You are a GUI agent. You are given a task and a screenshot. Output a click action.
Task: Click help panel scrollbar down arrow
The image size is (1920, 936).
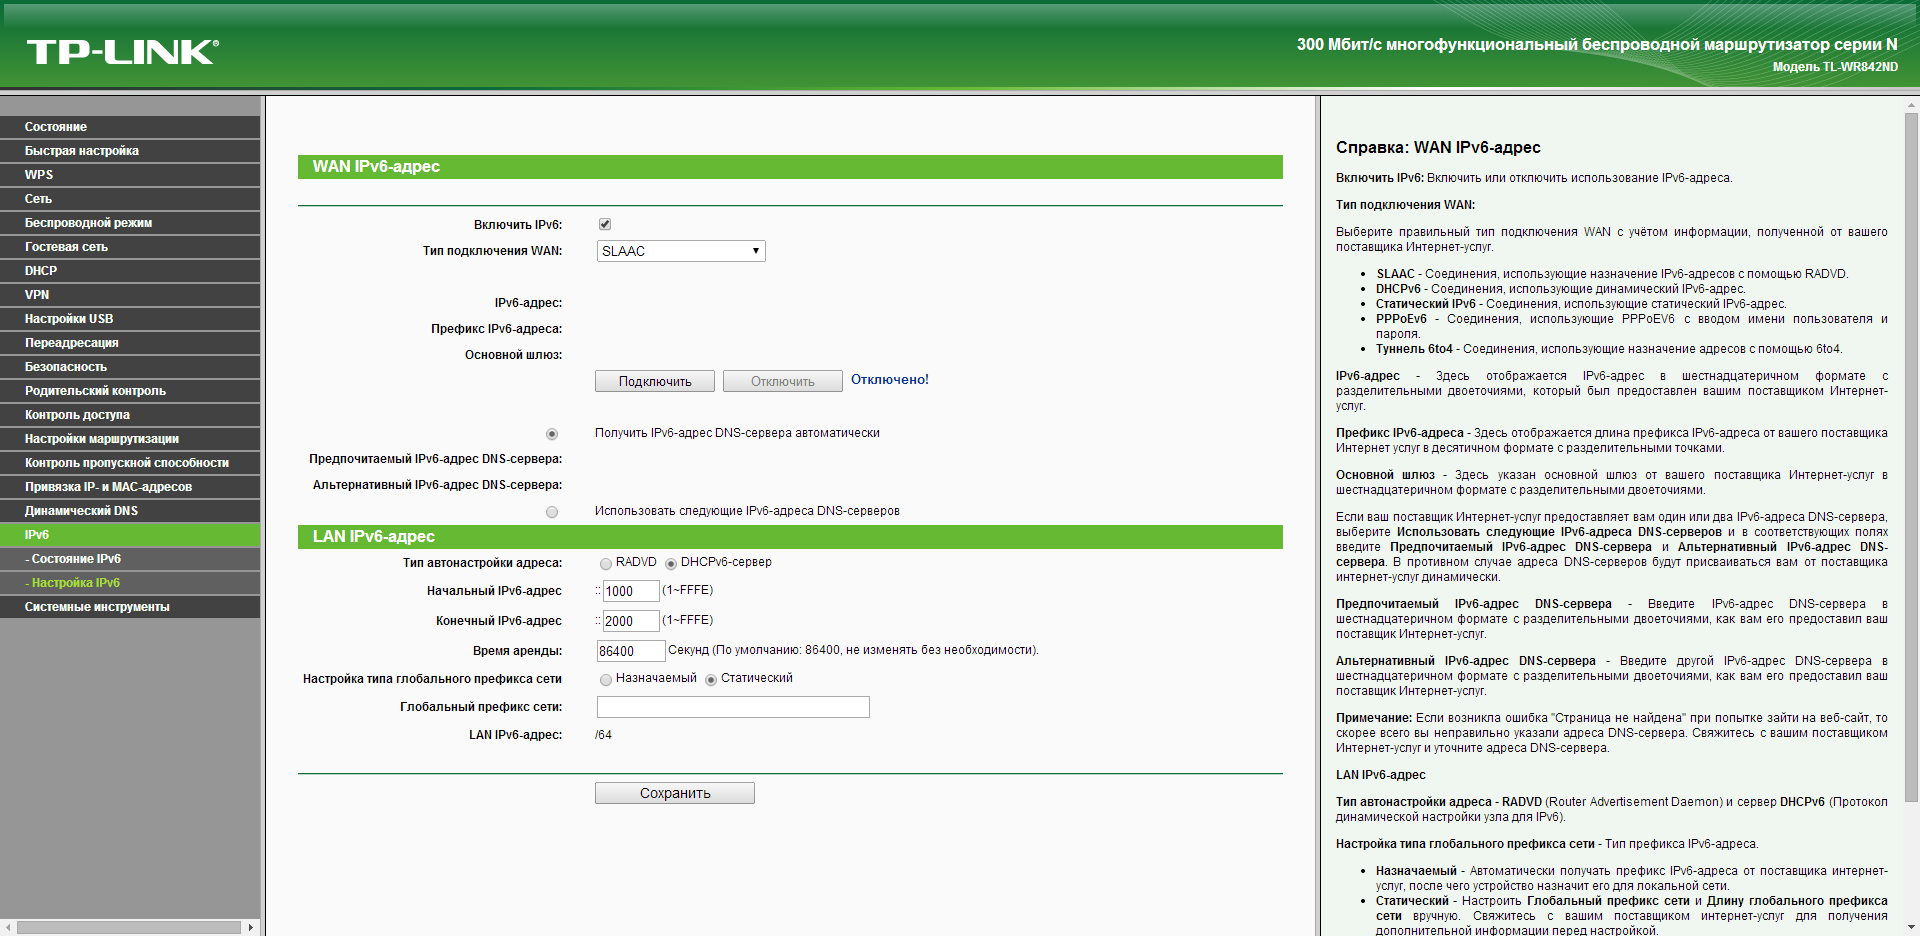[x=1911, y=927]
